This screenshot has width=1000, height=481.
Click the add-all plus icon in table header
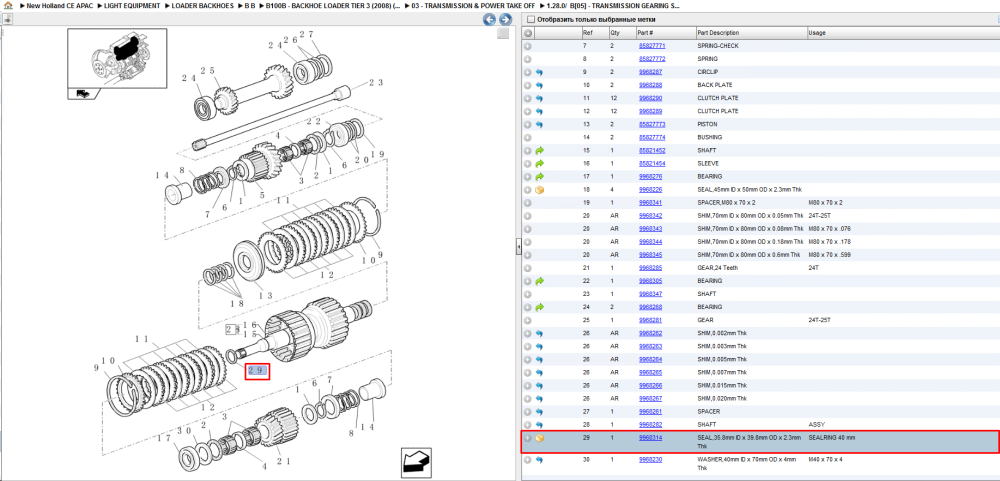click(x=528, y=33)
